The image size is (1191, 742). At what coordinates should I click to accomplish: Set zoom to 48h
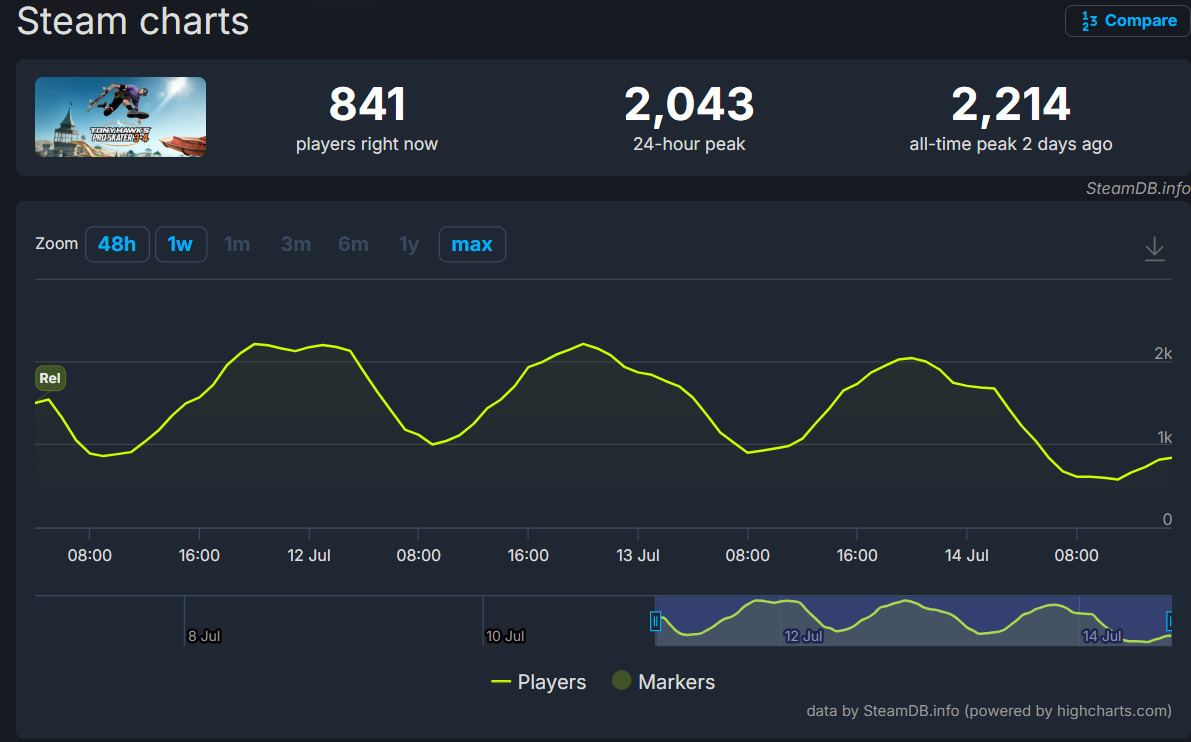117,244
